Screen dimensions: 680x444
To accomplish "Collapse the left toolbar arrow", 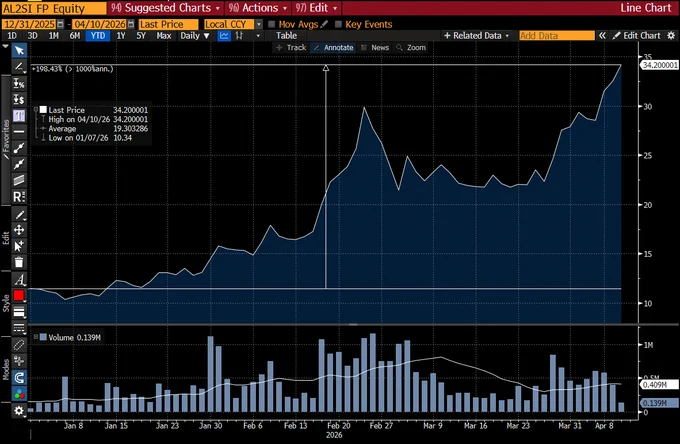I will (5, 46).
